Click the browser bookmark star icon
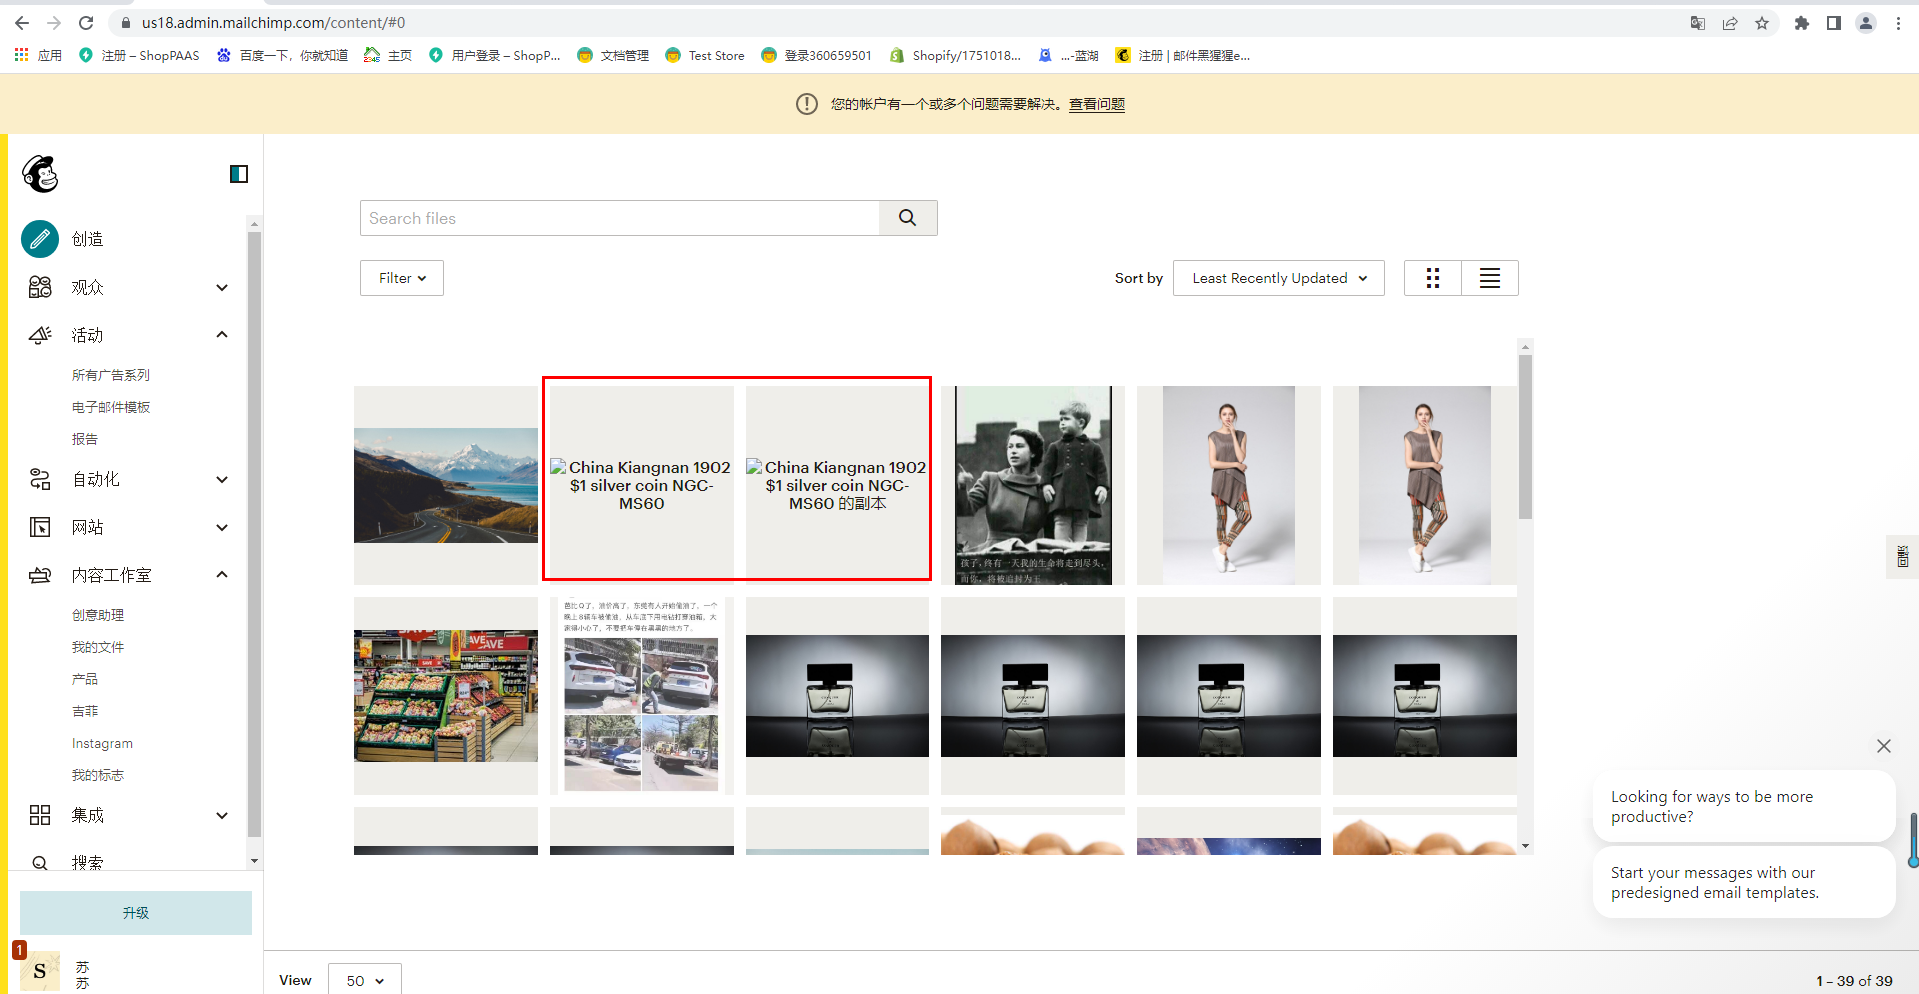 (1762, 23)
